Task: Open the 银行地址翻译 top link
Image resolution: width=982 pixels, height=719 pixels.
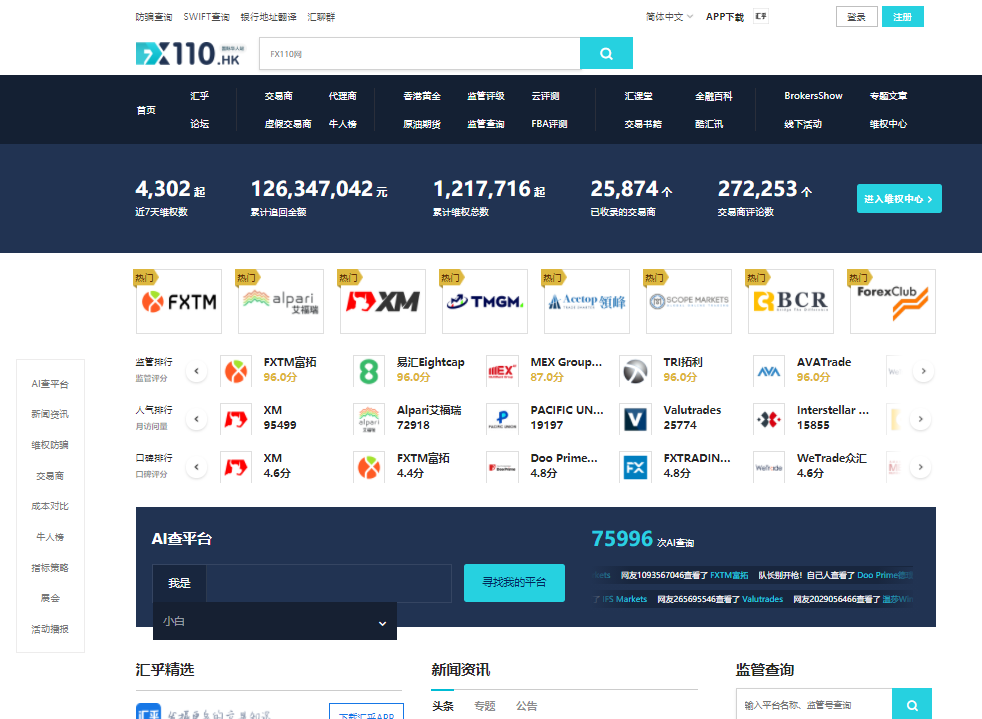Action: click(269, 17)
